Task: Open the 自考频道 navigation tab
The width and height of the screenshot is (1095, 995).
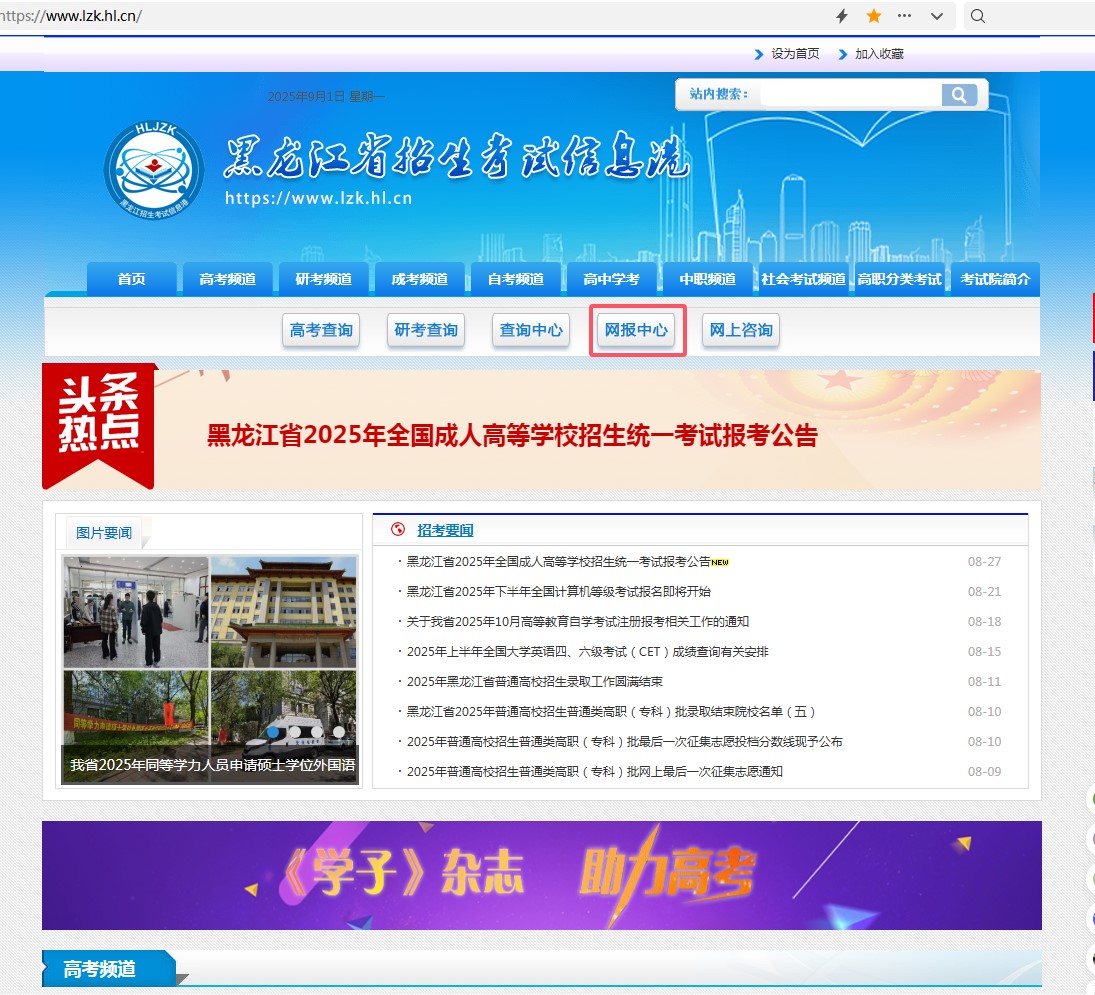Action: [515, 279]
